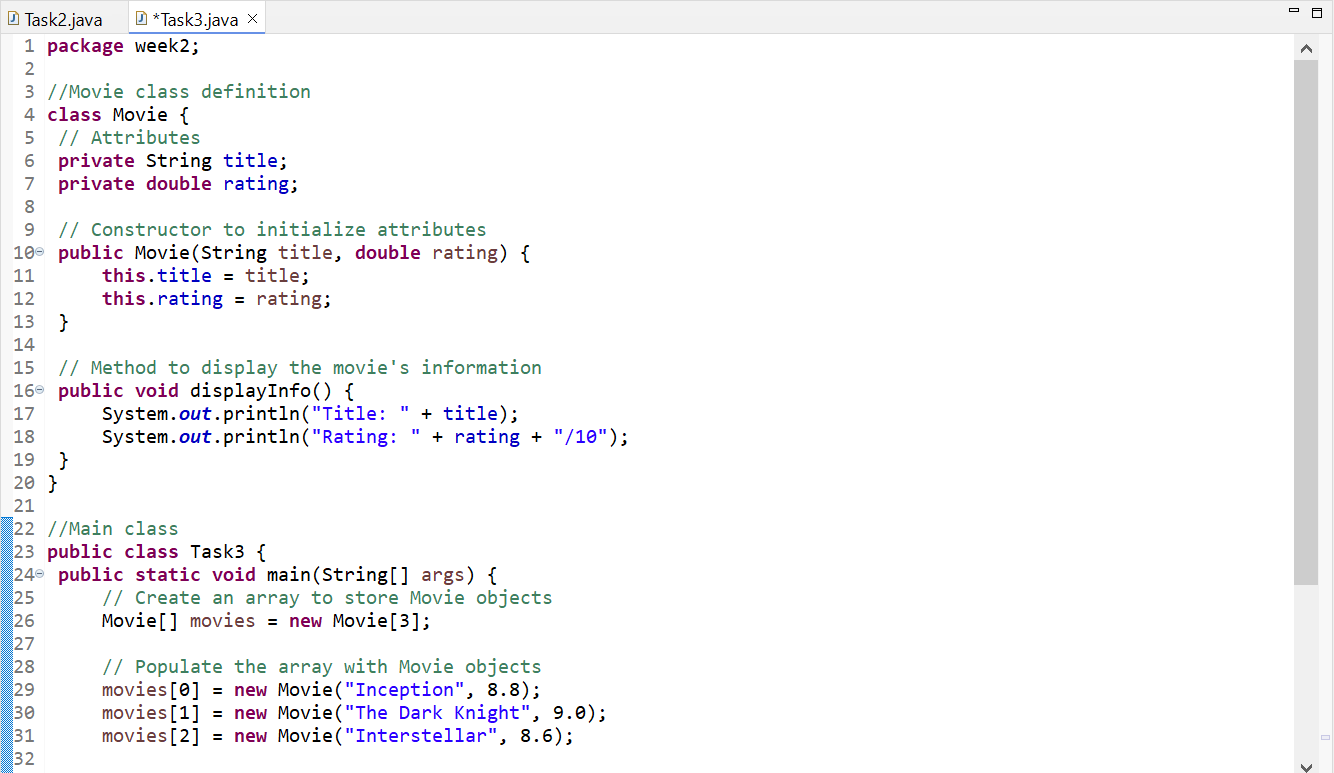Click the editor's vertical scrollbar thumb
Image resolution: width=1334 pixels, height=773 pixels.
click(x=1306, y=322)
